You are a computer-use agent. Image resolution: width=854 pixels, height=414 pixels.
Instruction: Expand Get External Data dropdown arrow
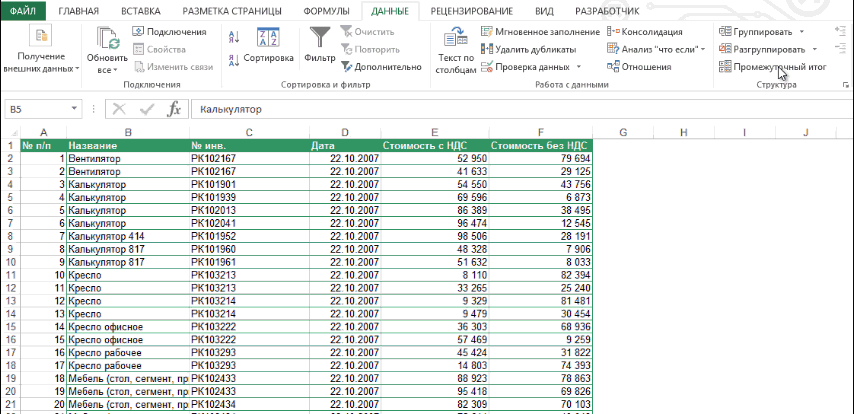[x=77, y=69]
